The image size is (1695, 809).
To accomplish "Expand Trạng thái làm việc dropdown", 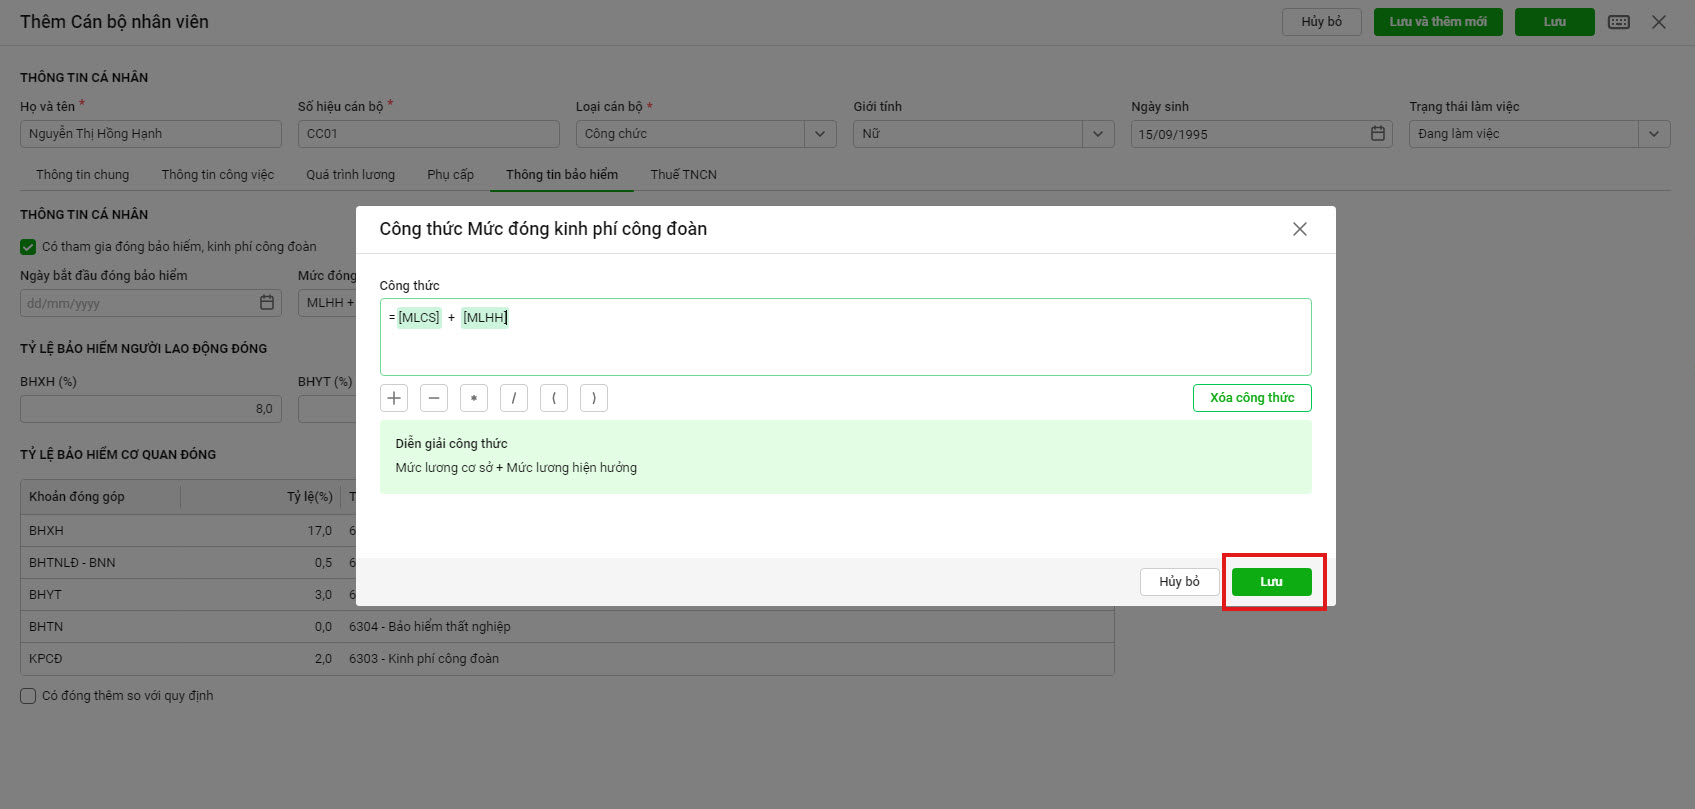I will click(x=1654, y=134).
